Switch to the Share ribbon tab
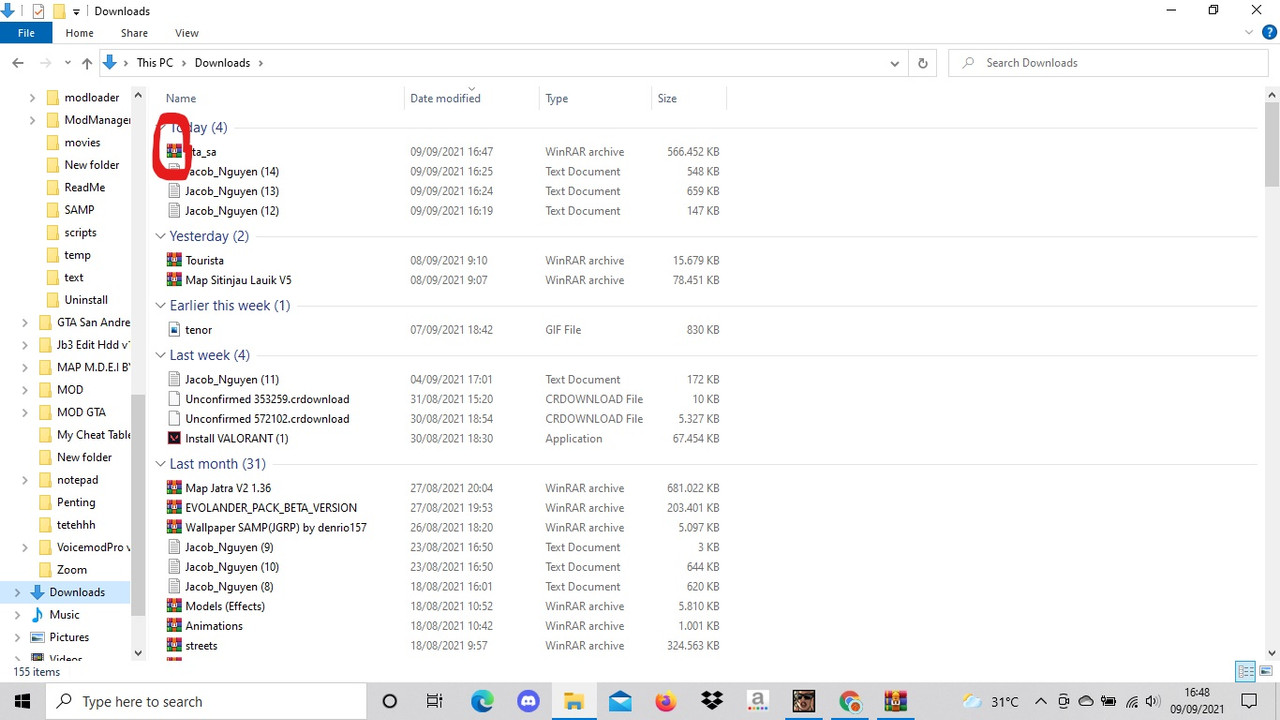1280x720 pixels. tap(134, 33)
